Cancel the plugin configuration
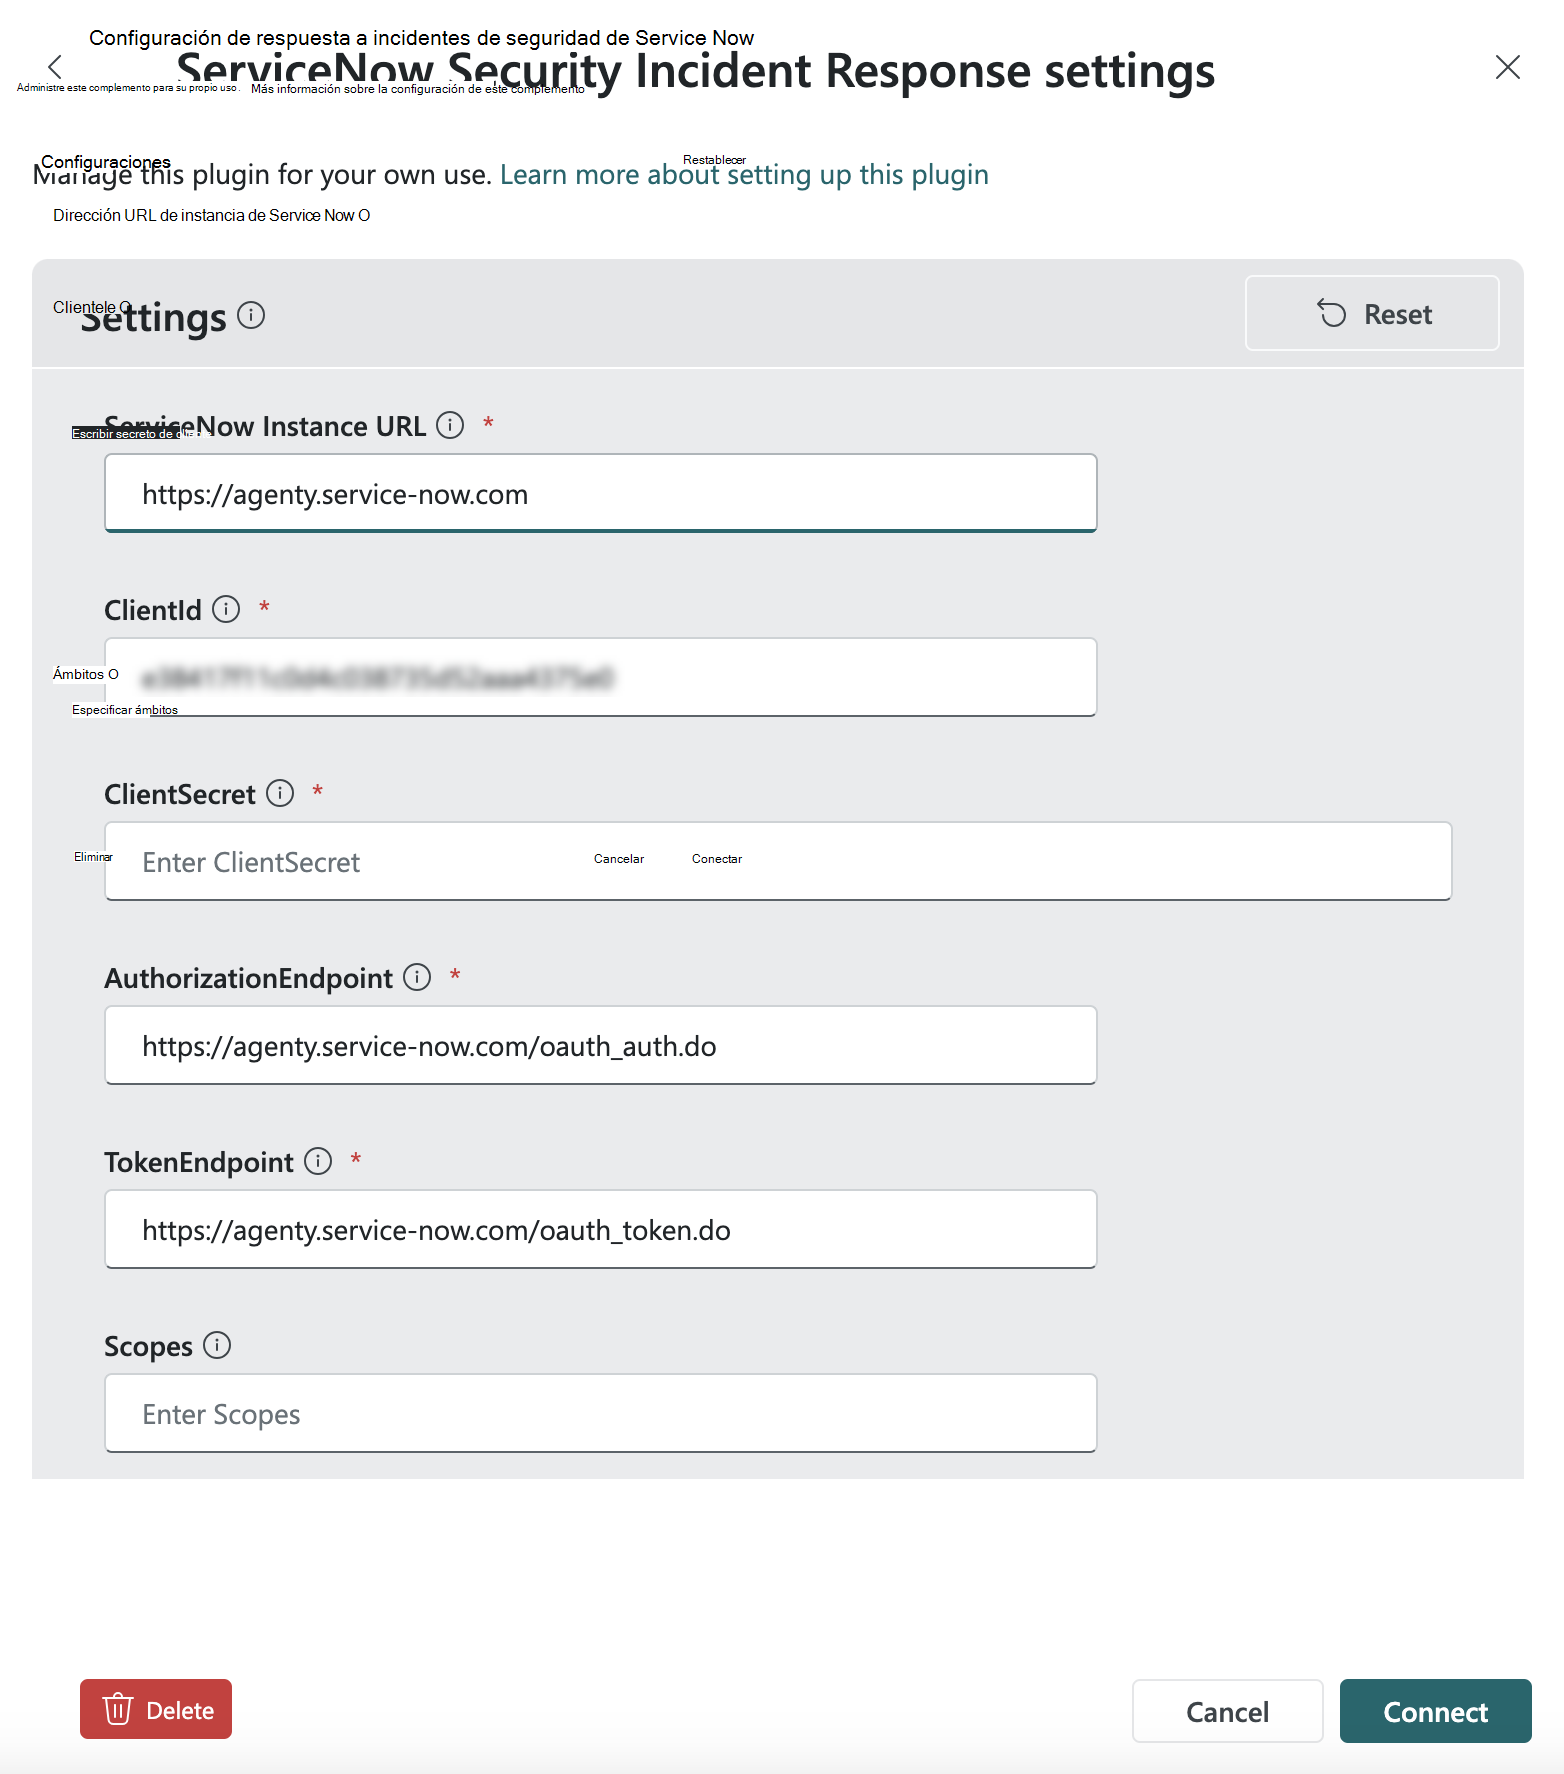The image size is (1564, 1774). tap(1227, 1711)
